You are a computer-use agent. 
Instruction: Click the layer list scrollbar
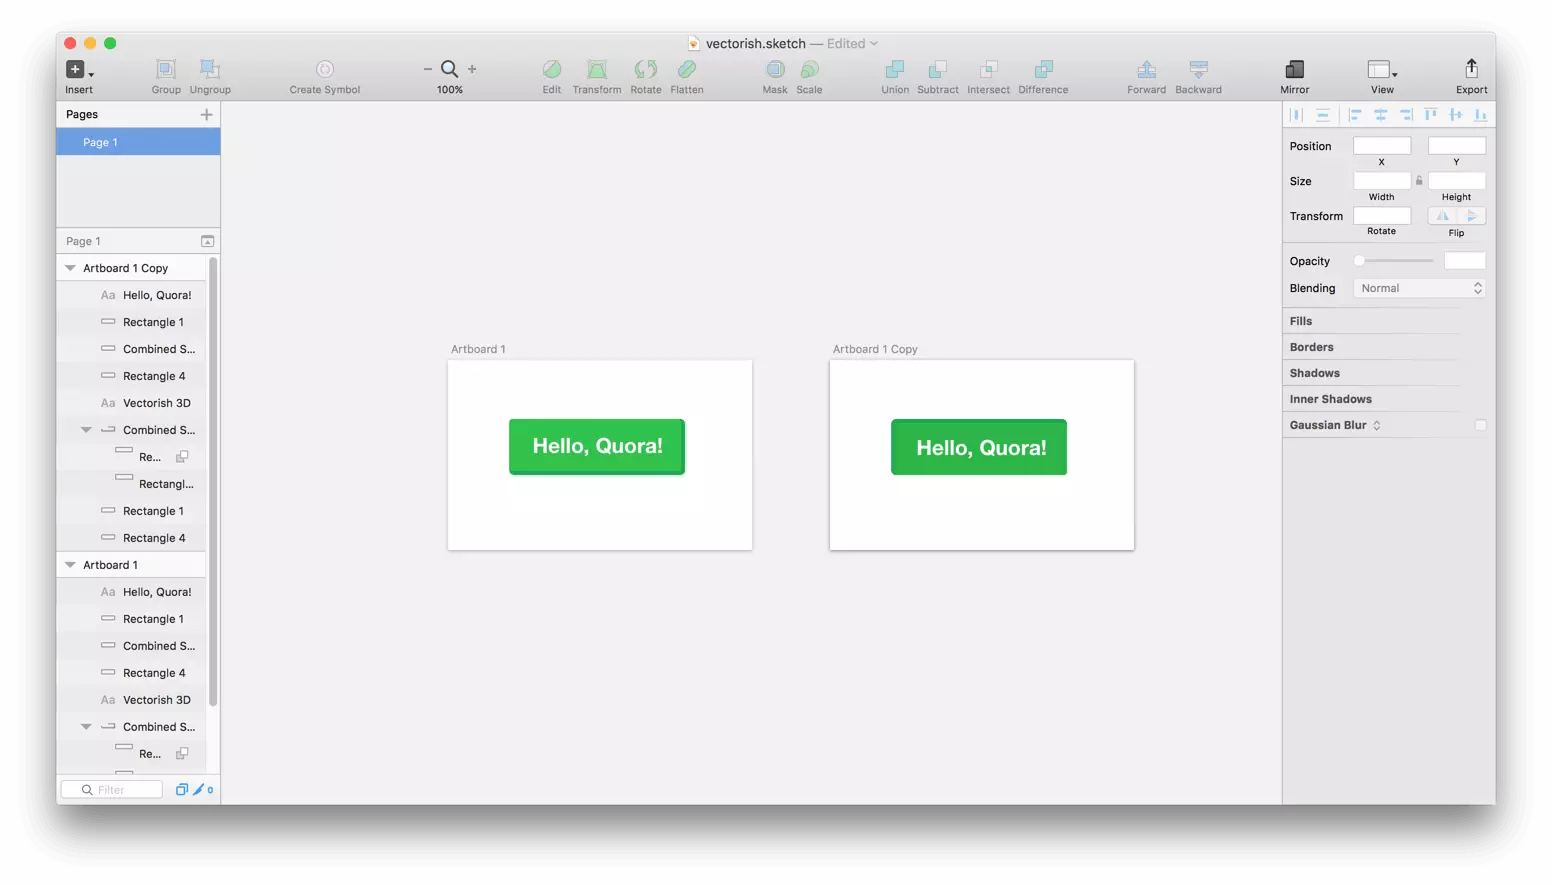213,482
